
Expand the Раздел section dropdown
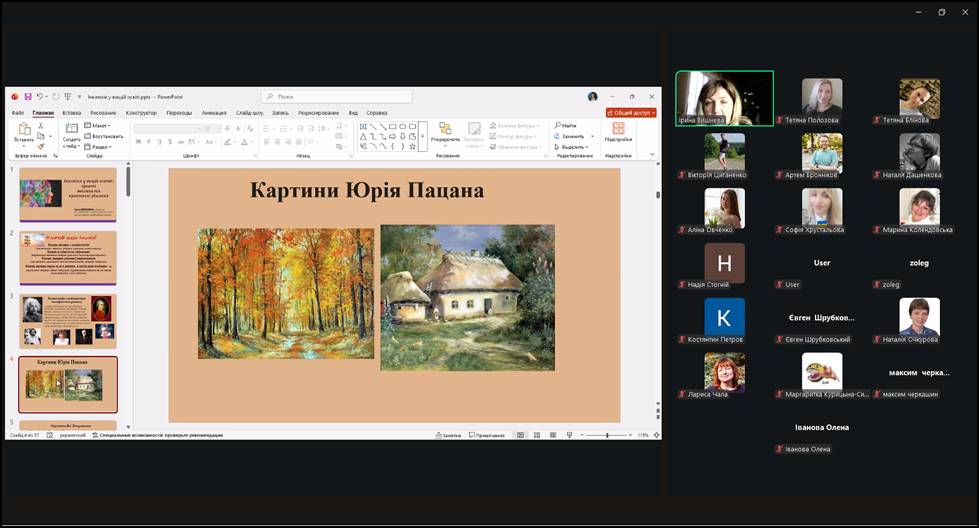[100, 146]
